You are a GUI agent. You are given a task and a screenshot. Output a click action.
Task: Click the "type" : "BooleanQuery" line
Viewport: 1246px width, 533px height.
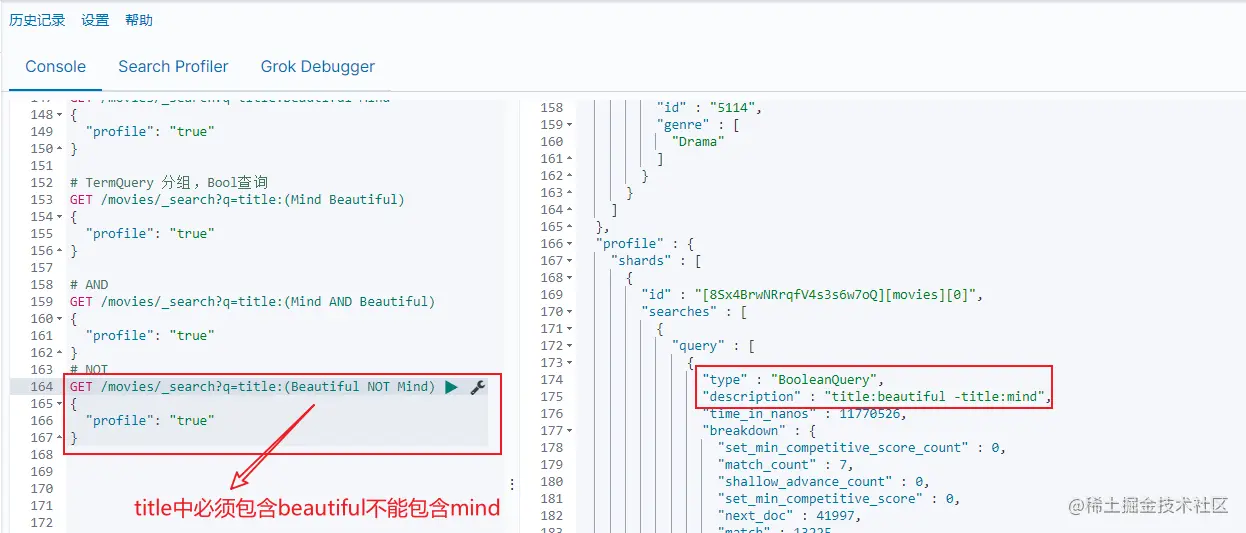pyautogui.click(x=793, y=380)
